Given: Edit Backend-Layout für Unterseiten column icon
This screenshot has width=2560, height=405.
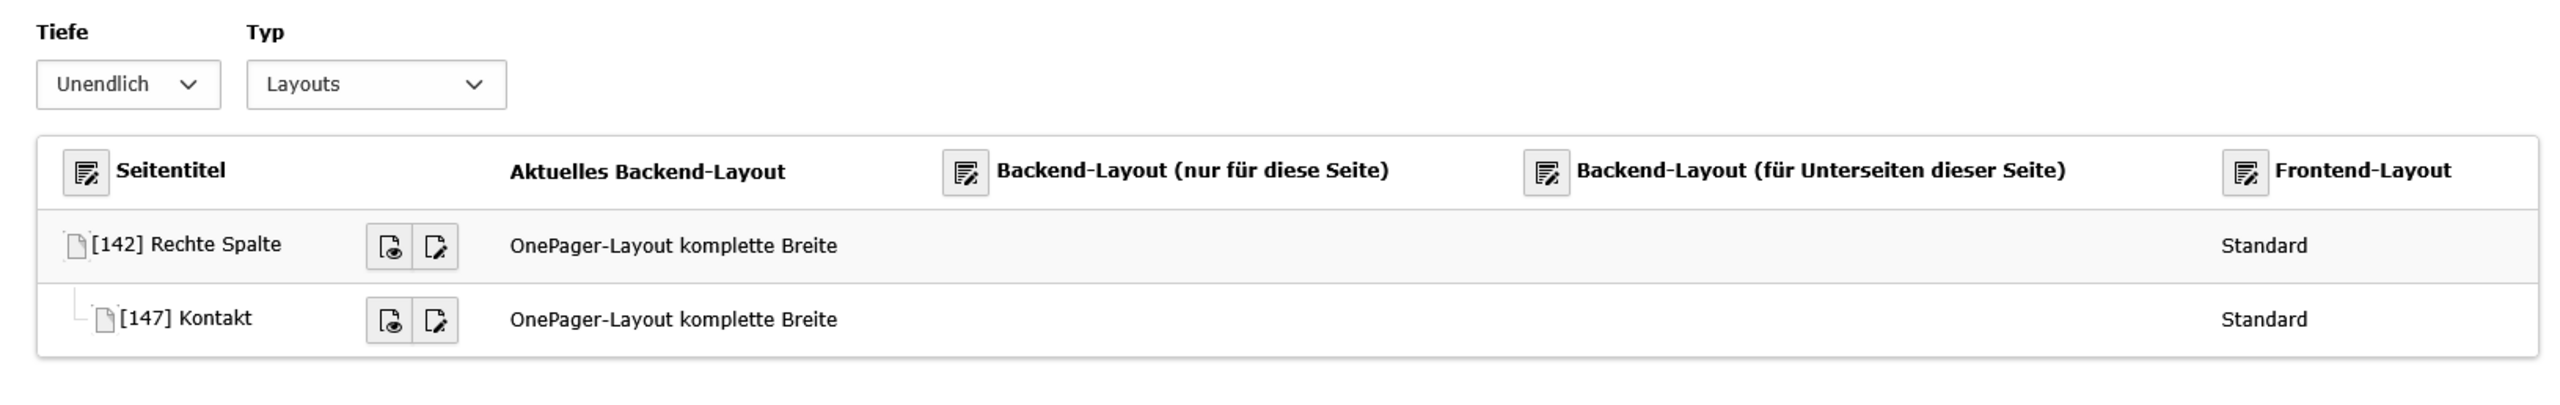Looking at the screenshot, I should (x=1546, y=173).
